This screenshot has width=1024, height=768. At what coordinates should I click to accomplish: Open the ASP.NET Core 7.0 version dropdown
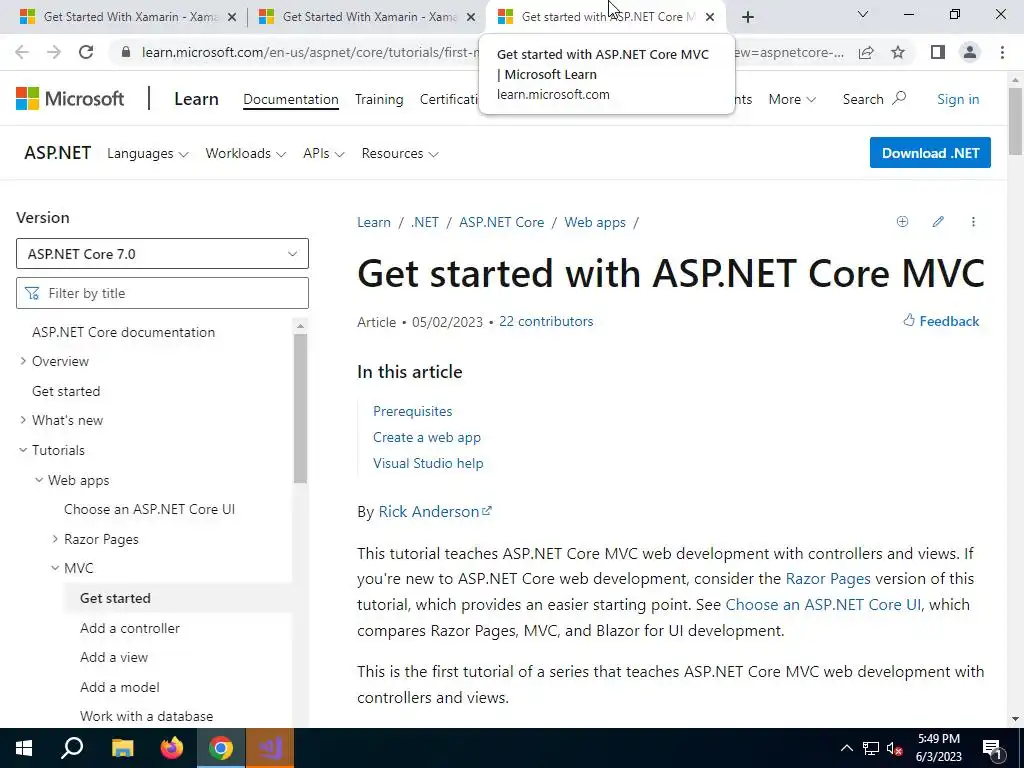tap(162, 253)
